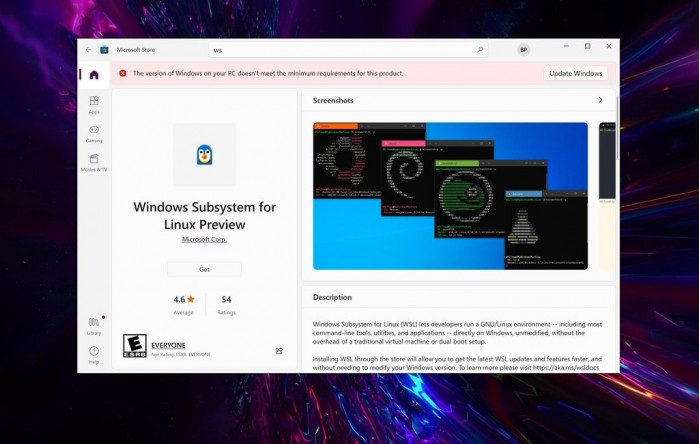Click the ESRB Everyone rating badge
This screenshot has width=700, height=444.
pos(135,346)
